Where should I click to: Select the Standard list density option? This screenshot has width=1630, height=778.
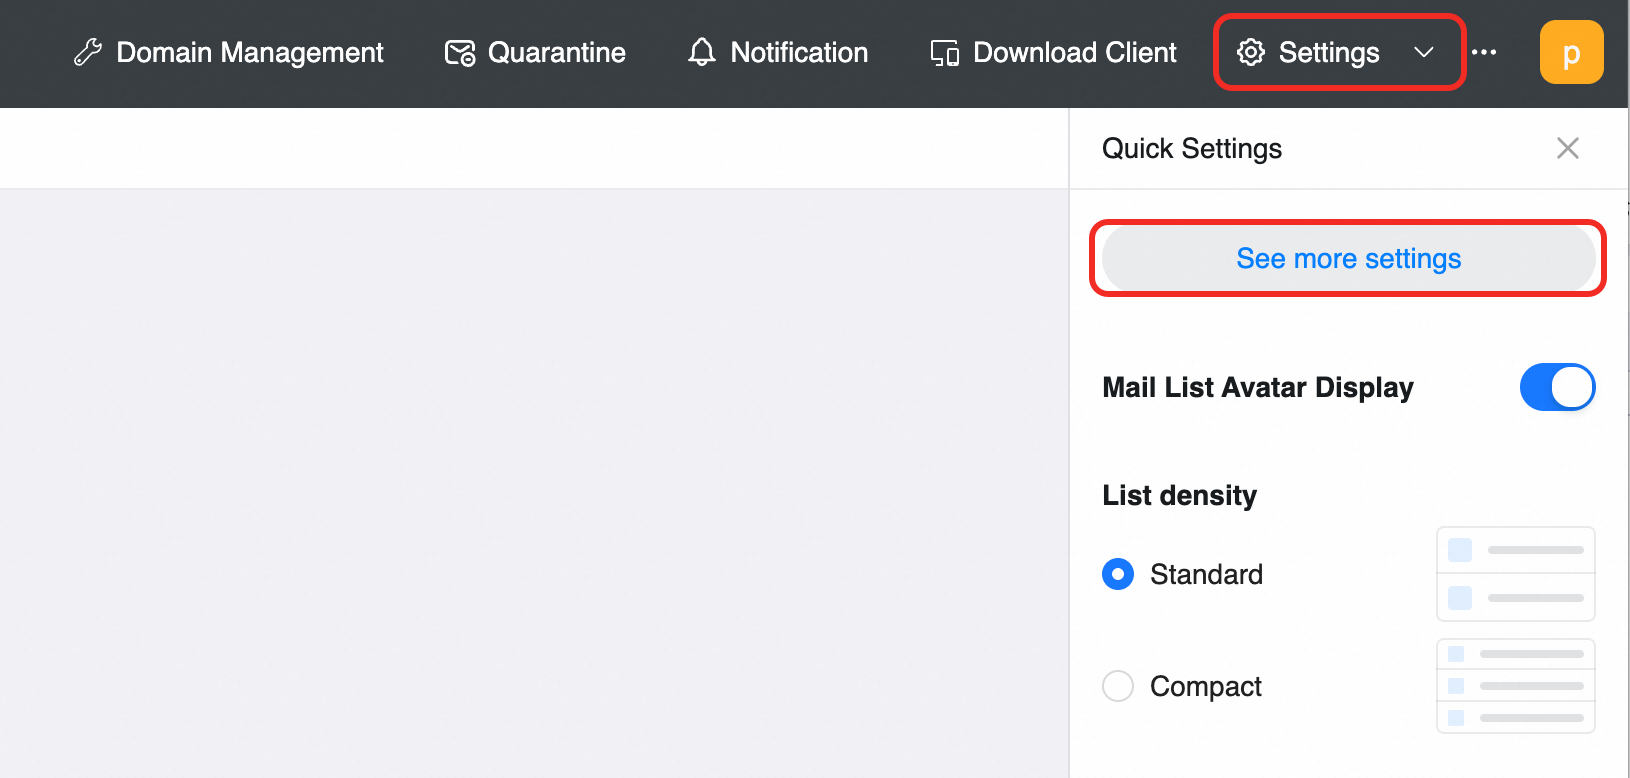1118,574
